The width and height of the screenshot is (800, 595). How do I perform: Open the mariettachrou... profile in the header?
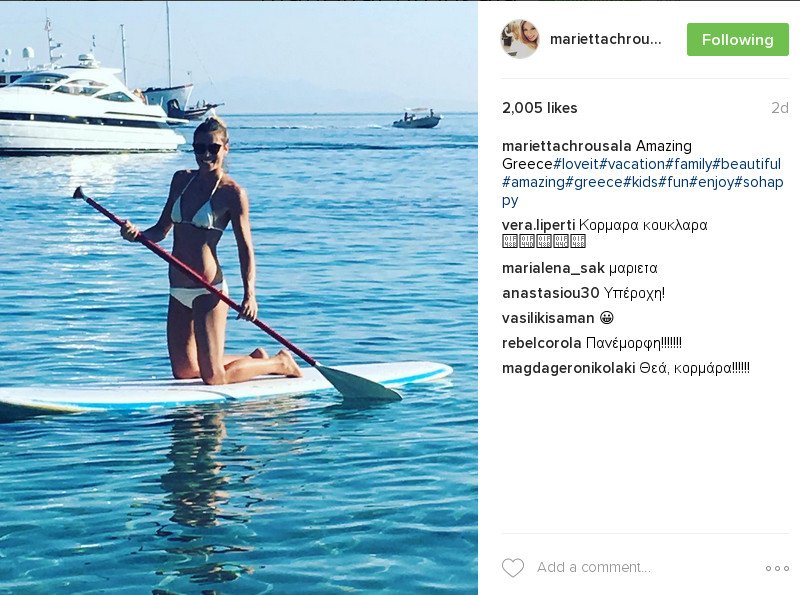coord(606,40)
